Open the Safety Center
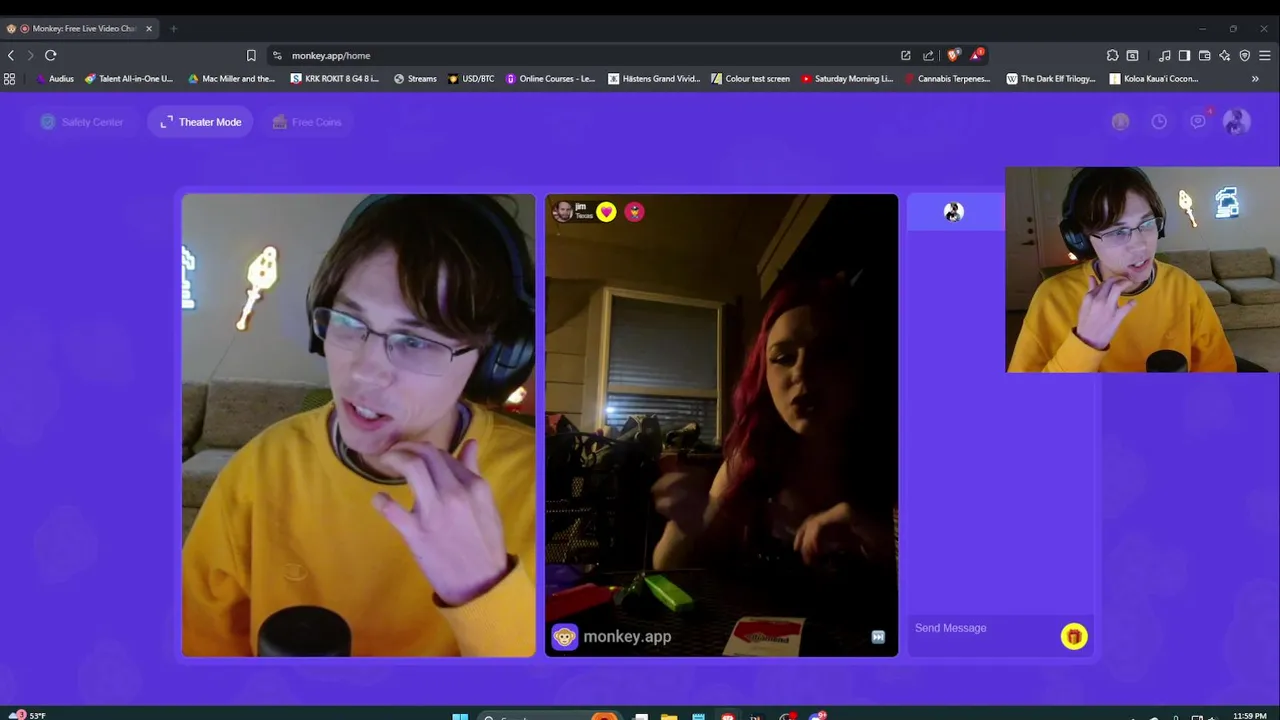Image resolution: width=1280 pixels, height=720 pixels. [82, 122]
